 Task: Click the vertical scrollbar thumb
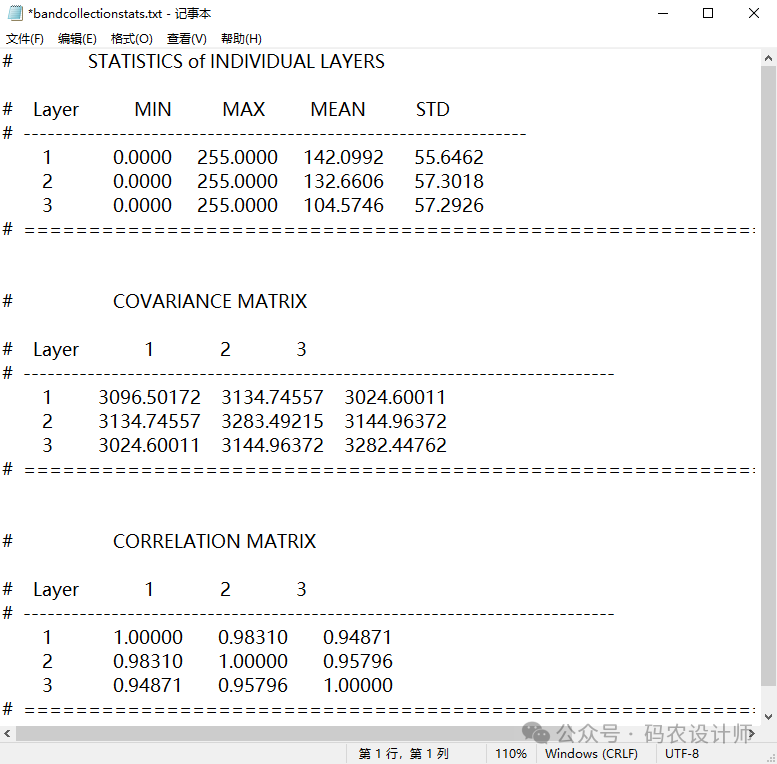[x=767, y=370]
